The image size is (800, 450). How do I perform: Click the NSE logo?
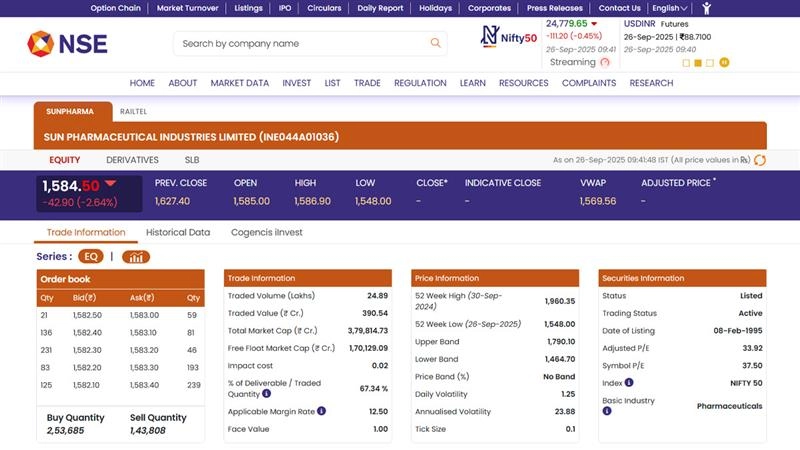click(67, 43)
